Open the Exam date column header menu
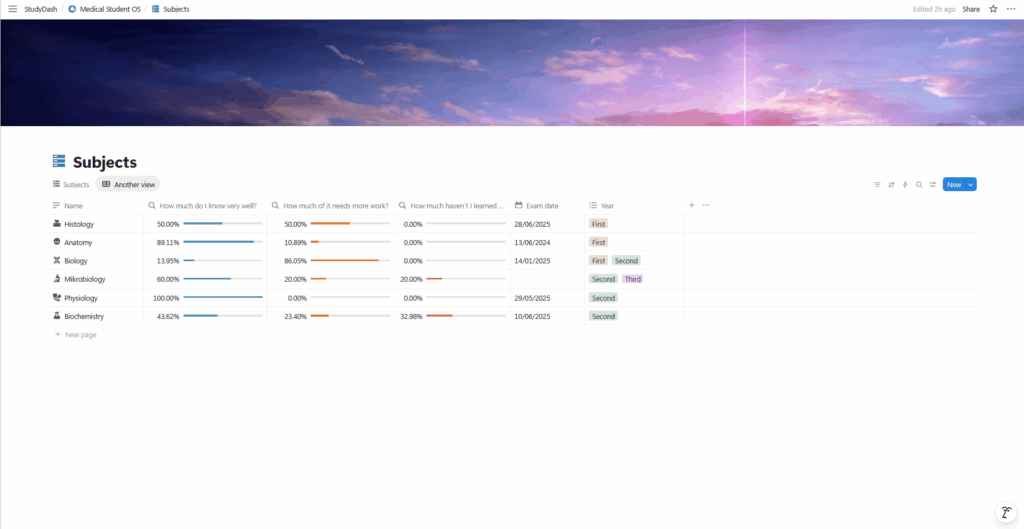This screenshot has height=529, width=1024. click(x=542, y=206)
